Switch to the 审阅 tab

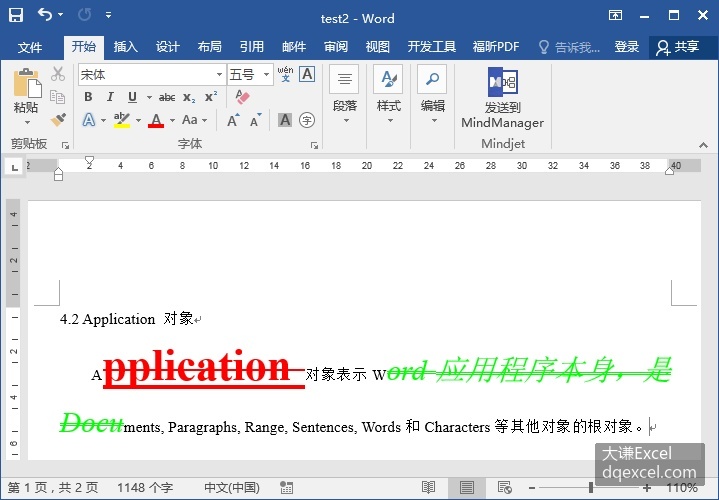coord(336,47)
